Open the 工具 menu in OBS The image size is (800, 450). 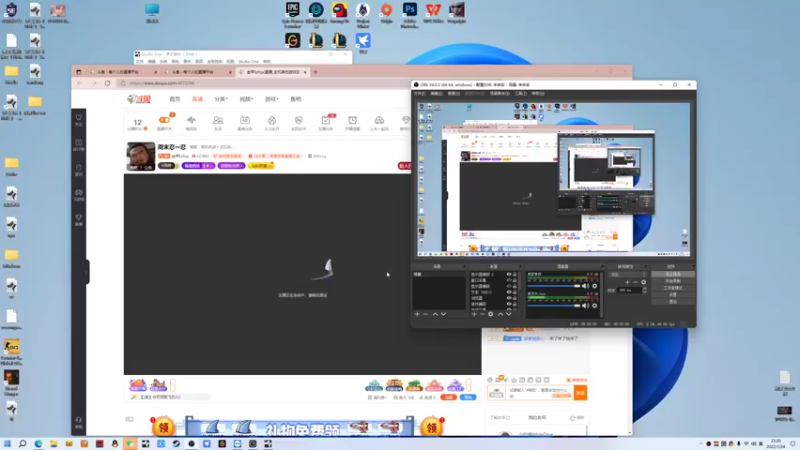[520, 94]
